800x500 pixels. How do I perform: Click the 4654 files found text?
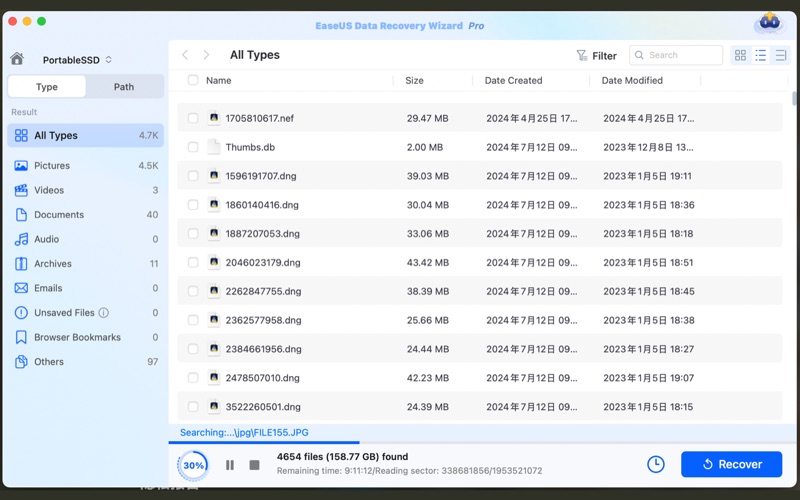(342, 457)
